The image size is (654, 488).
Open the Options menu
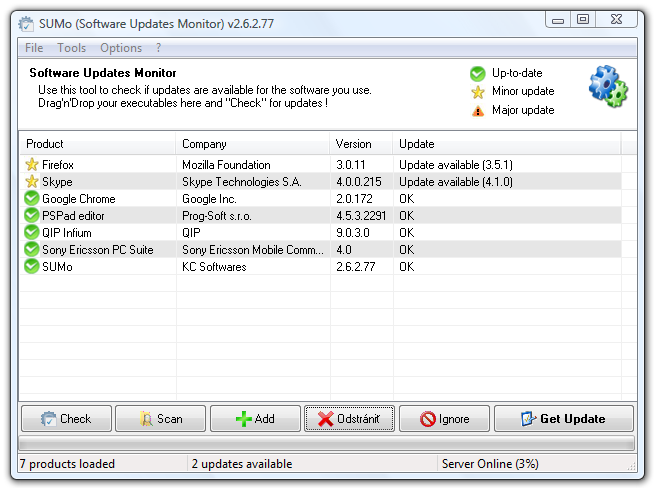(121, 48)
